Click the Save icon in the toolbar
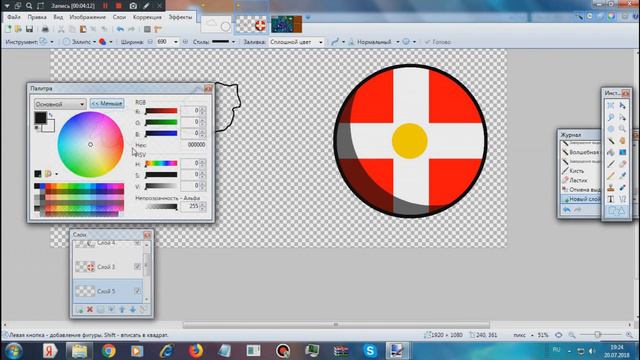 (x=29, y=29)
